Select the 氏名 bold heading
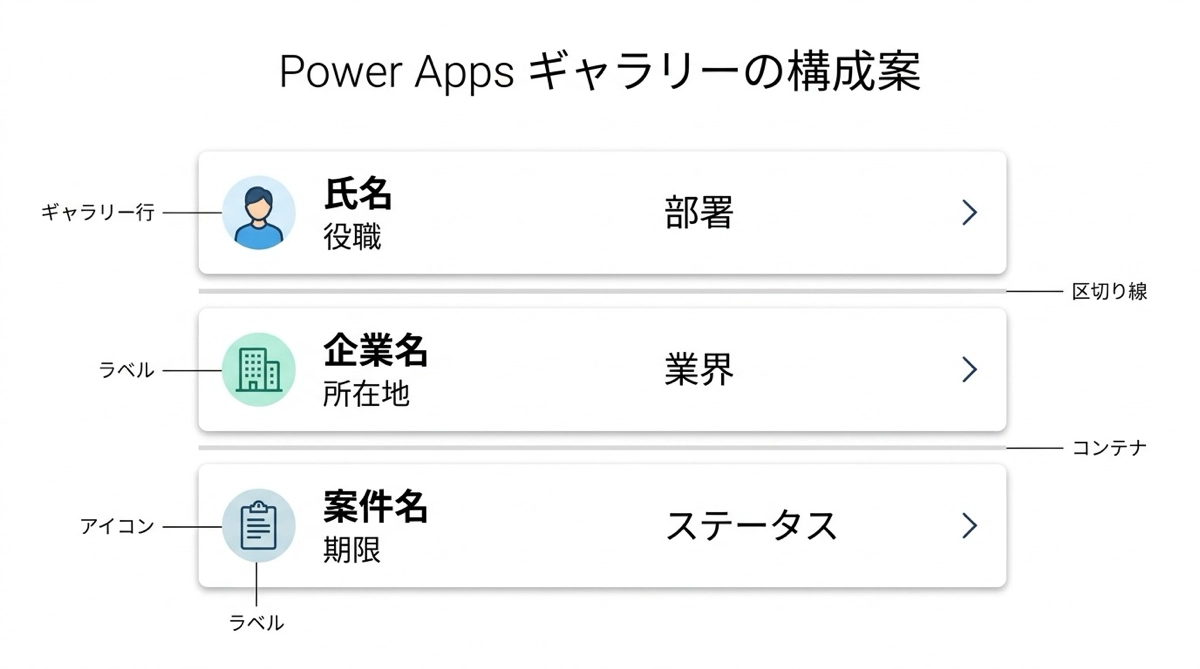Viewport: 1200px width, 669px height. tap(357, 193)
